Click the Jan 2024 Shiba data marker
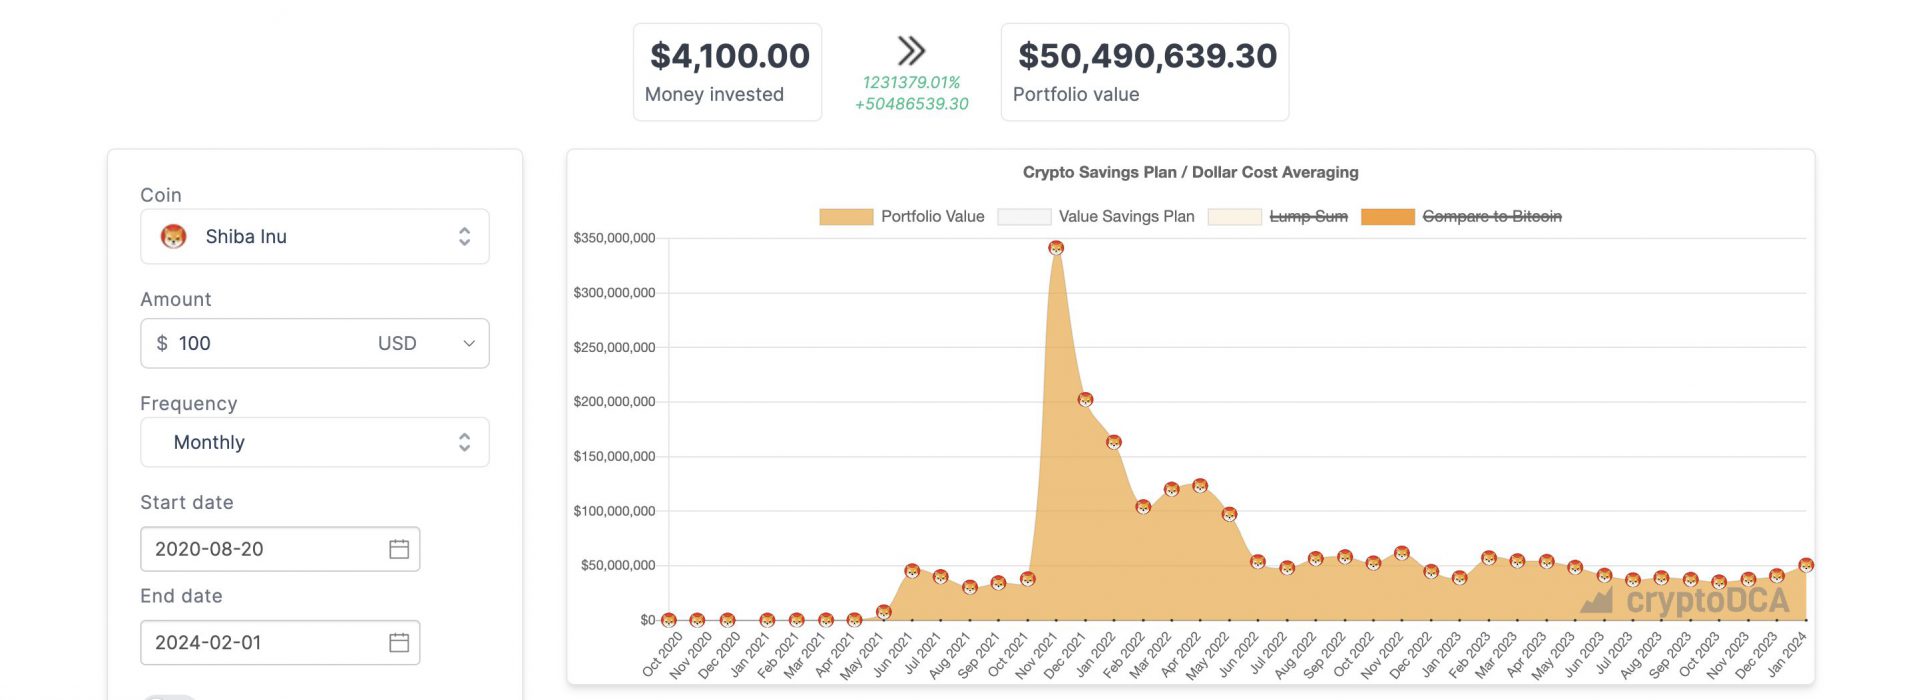This screenshot has height=700, width=1920. point(1806,565)
